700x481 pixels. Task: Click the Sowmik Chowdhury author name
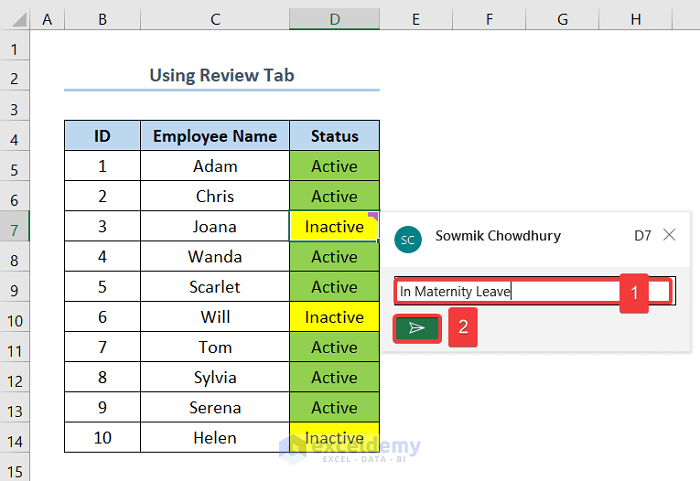click(498, 236)
